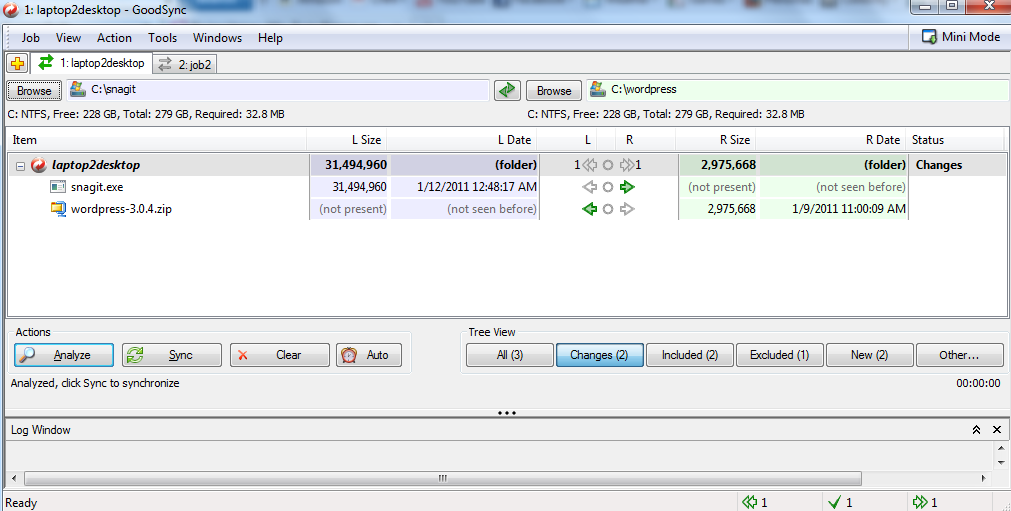Switch to the 1: laptop2desktop tab
The height and width of the screenshot is (511, 1011).
point(92,63)
